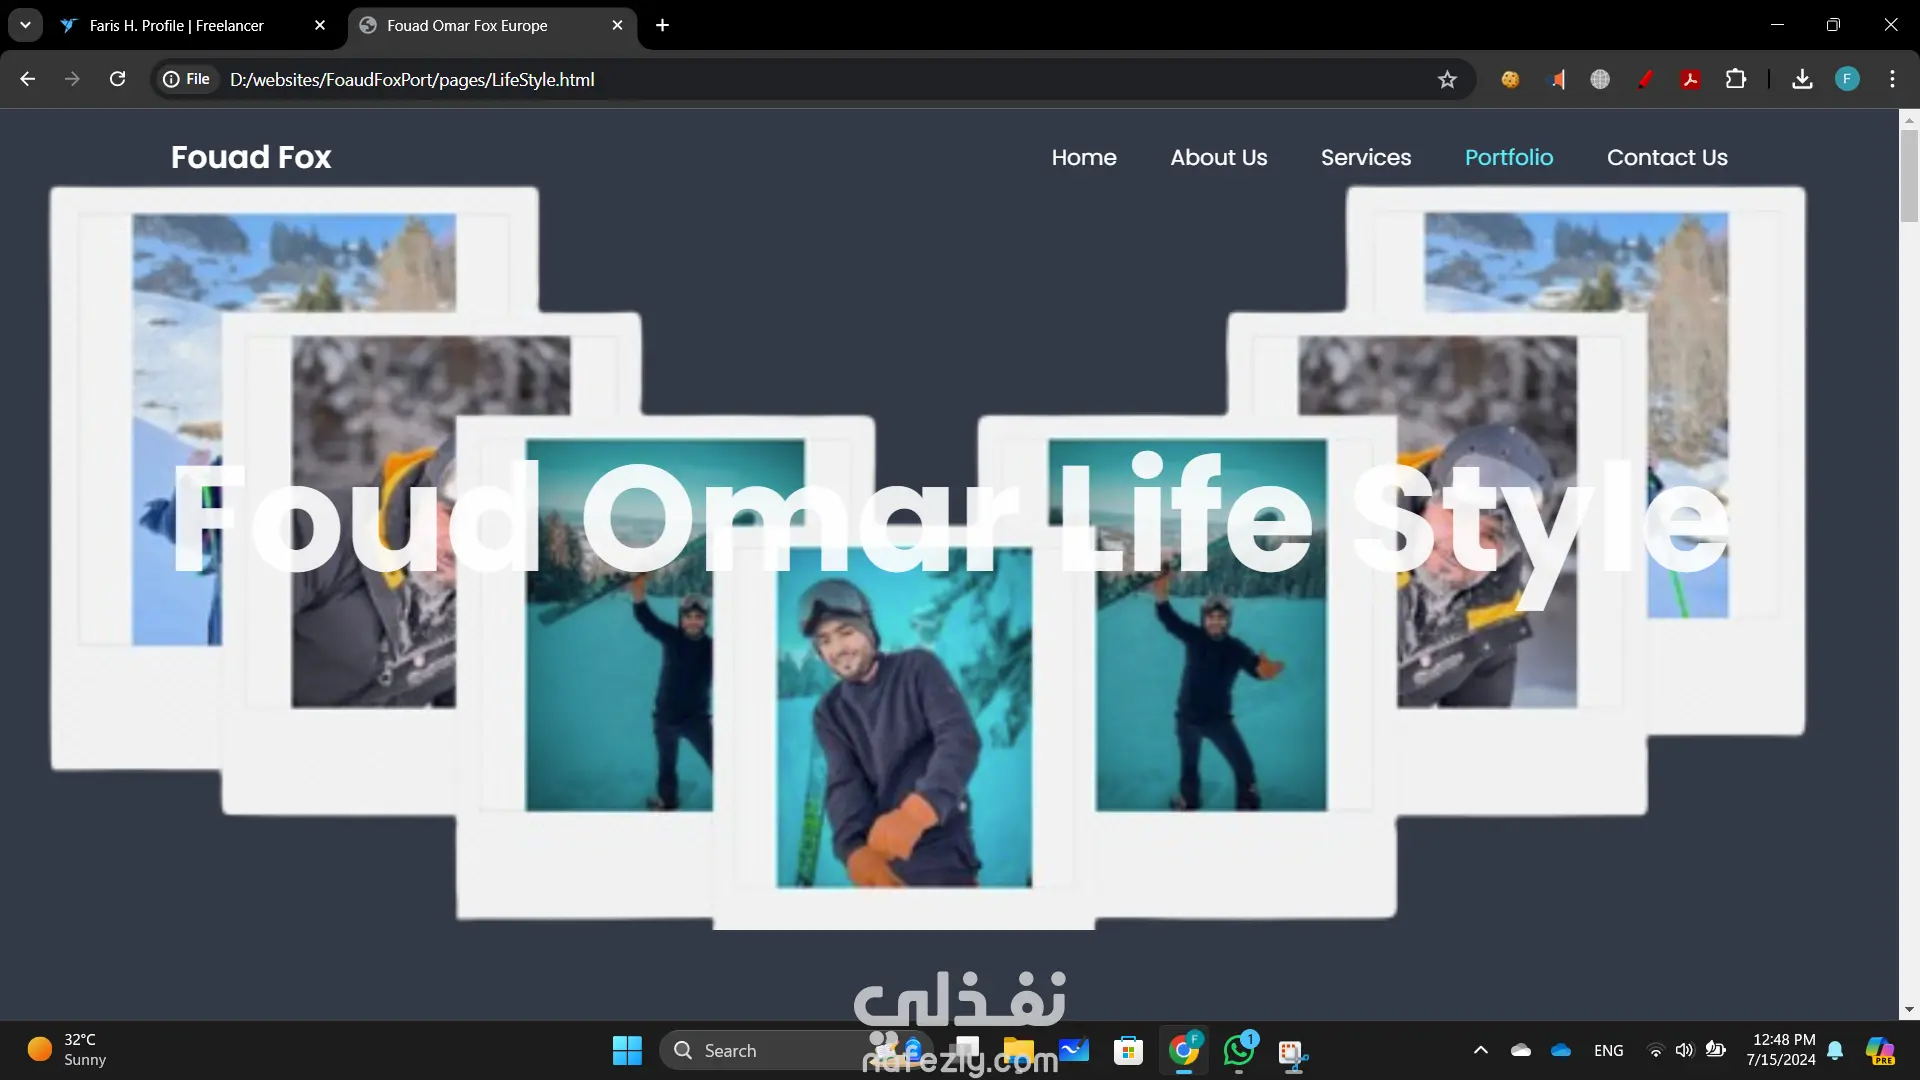Expand the tab search dropdown arrow
Viewport: 1920px width, 1080px height.
coord(25,25)
